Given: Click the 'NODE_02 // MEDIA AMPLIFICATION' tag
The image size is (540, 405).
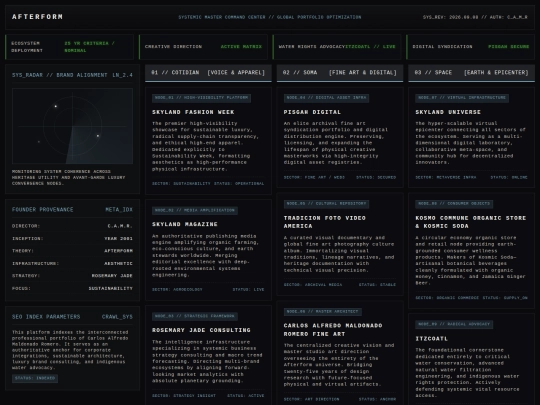Looking at the screenshot, I should (x=195, y=210).
